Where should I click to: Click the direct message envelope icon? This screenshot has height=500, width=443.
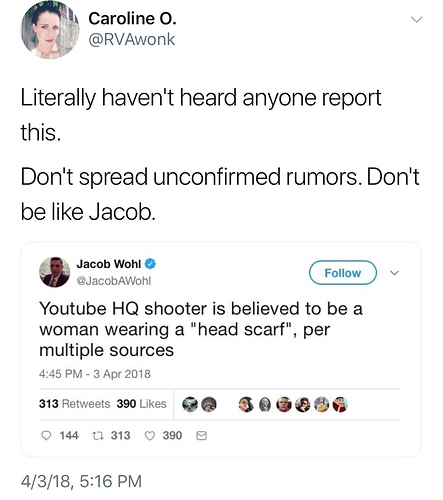coord(201,436)
